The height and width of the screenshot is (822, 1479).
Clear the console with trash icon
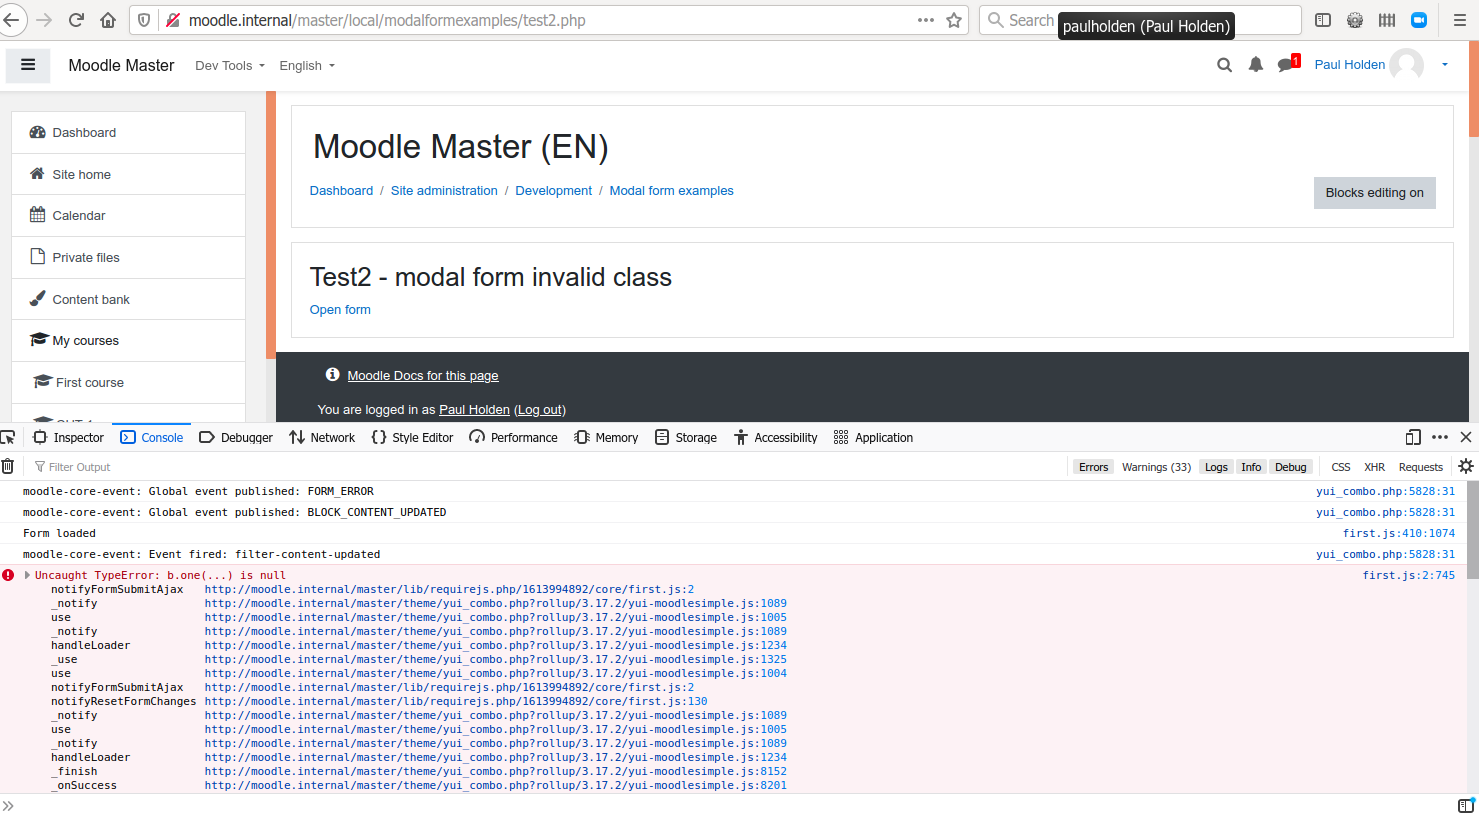pyautogui.click(x=8, y=466)
